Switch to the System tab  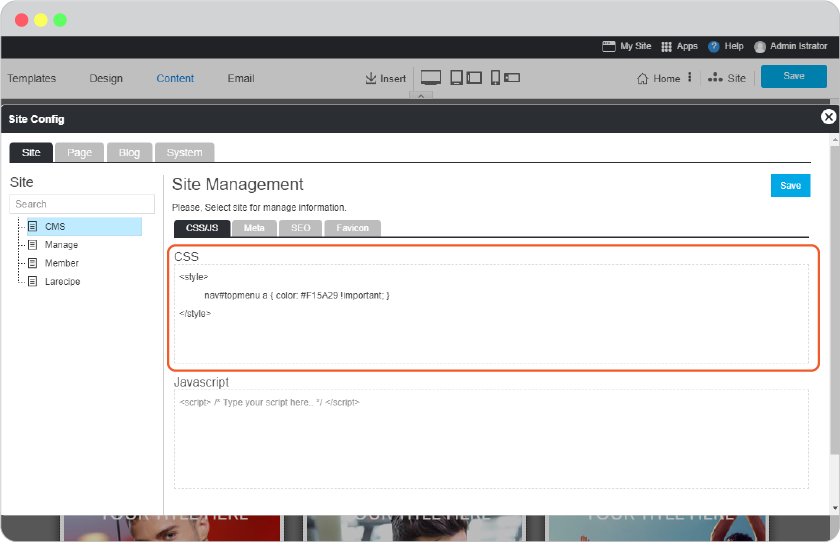coord(184,153)
